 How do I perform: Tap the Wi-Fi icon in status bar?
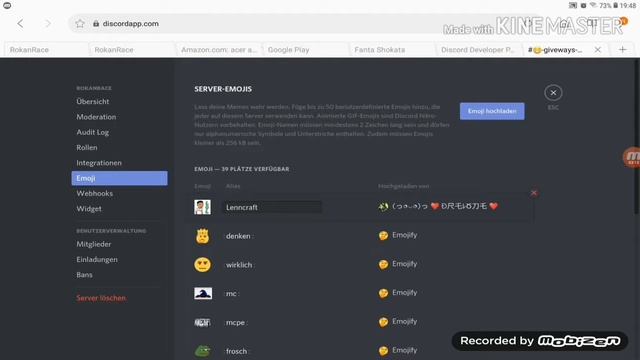pyautogui.click(x=593, y=5)
